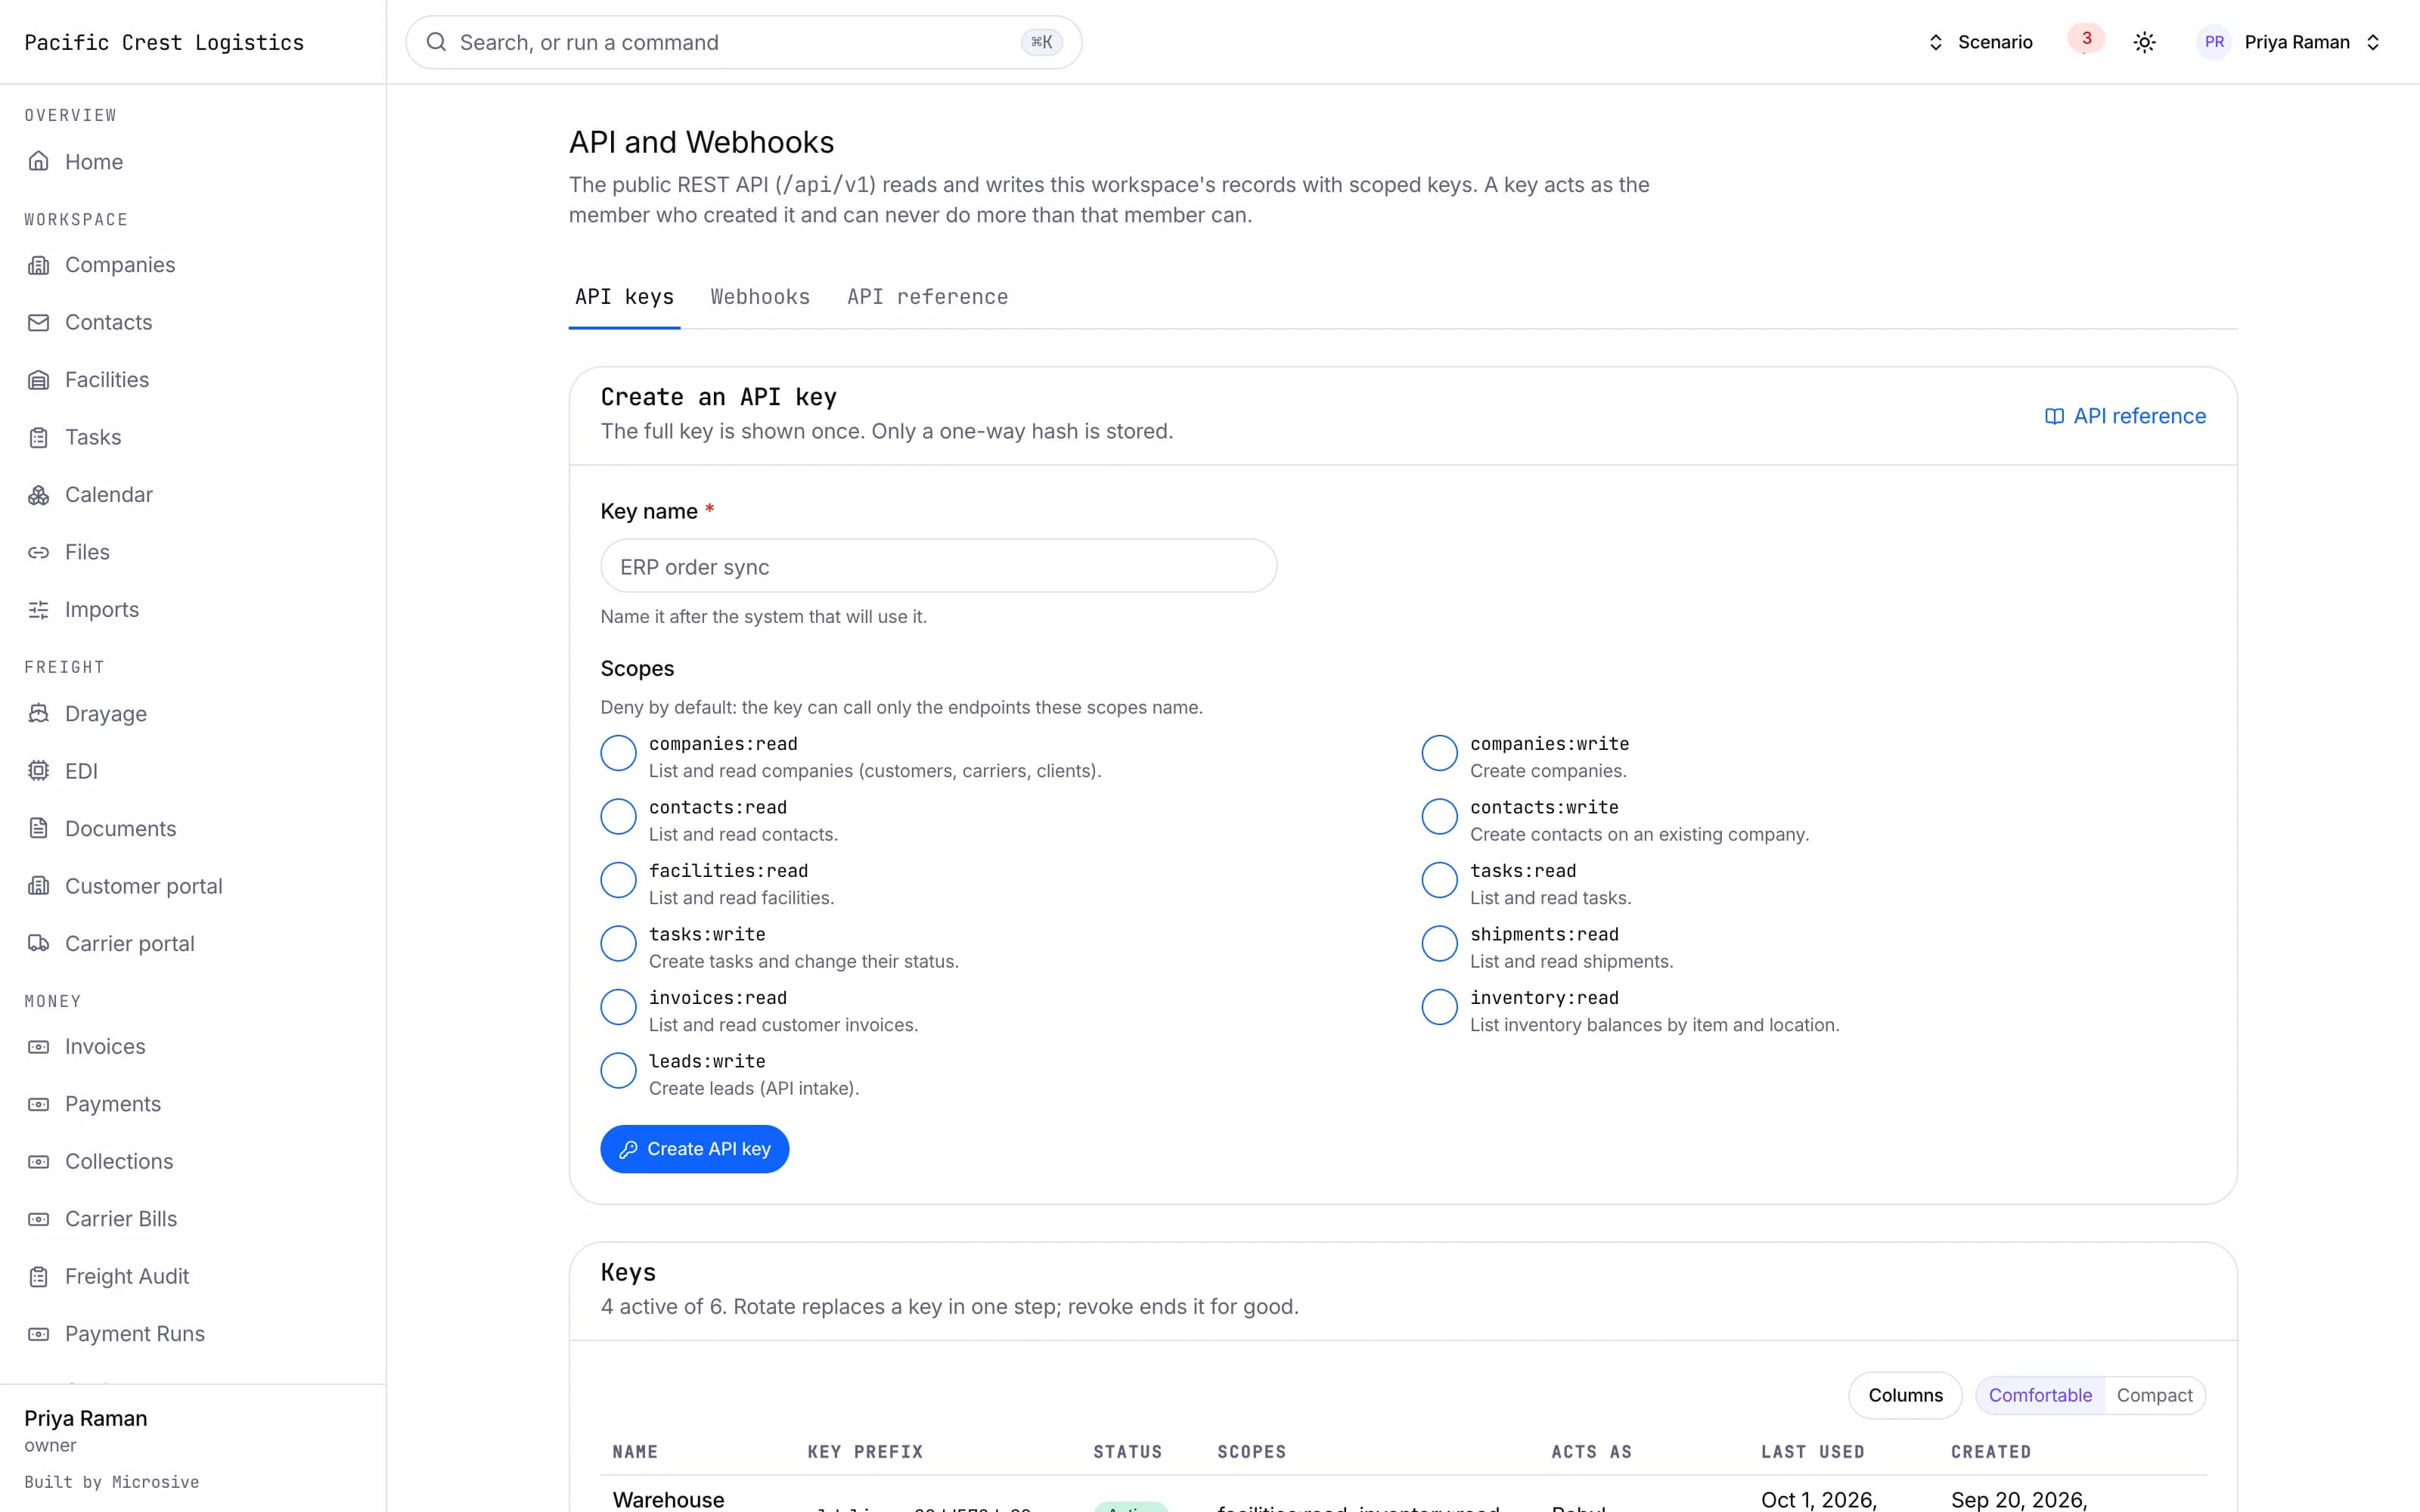This screenshot has height=1512, width=2420.
Task: Click the Payment Runs icon
Action: tap(38, 1334)
